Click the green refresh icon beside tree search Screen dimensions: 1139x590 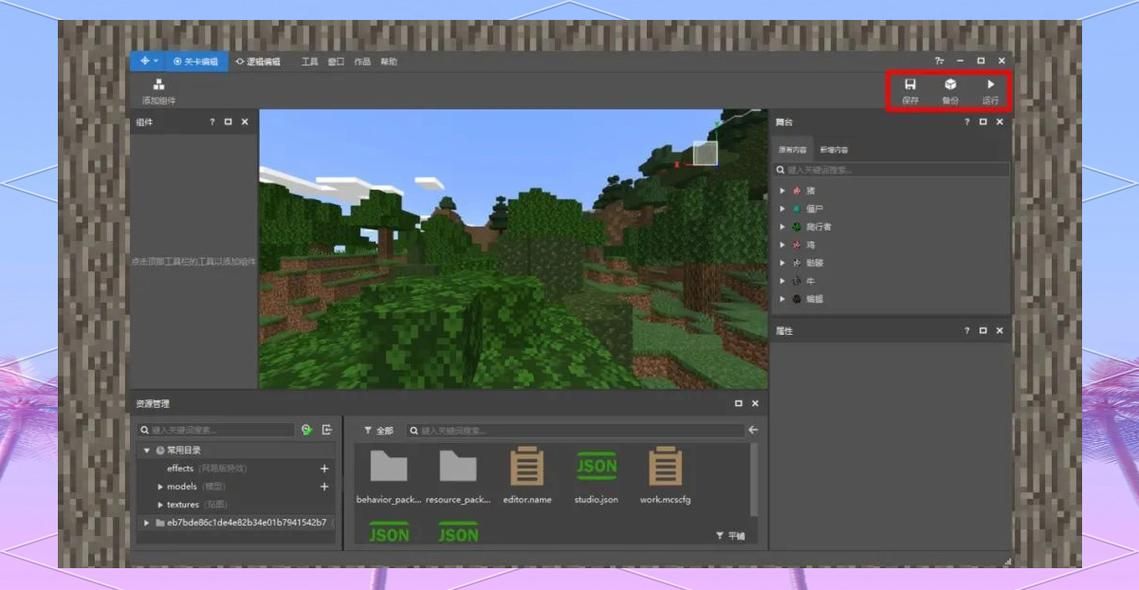307,430
